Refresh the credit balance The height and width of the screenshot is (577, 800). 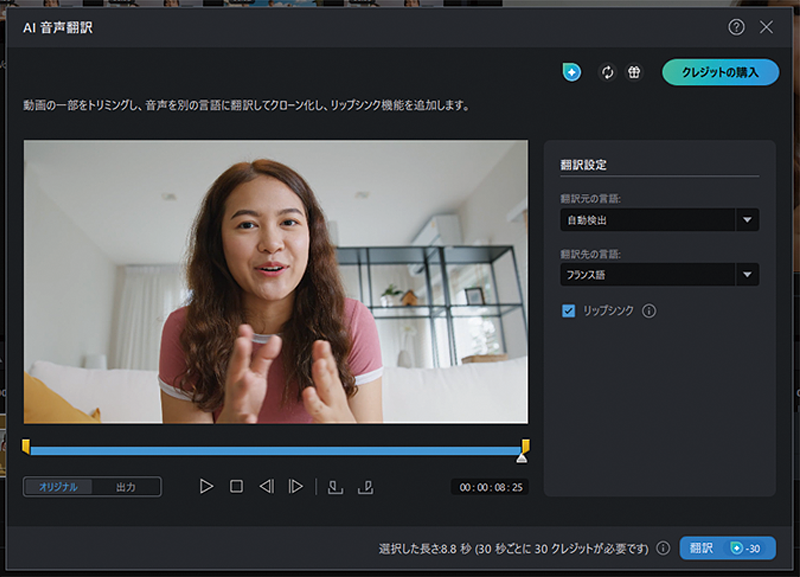(x=607, y=72)
